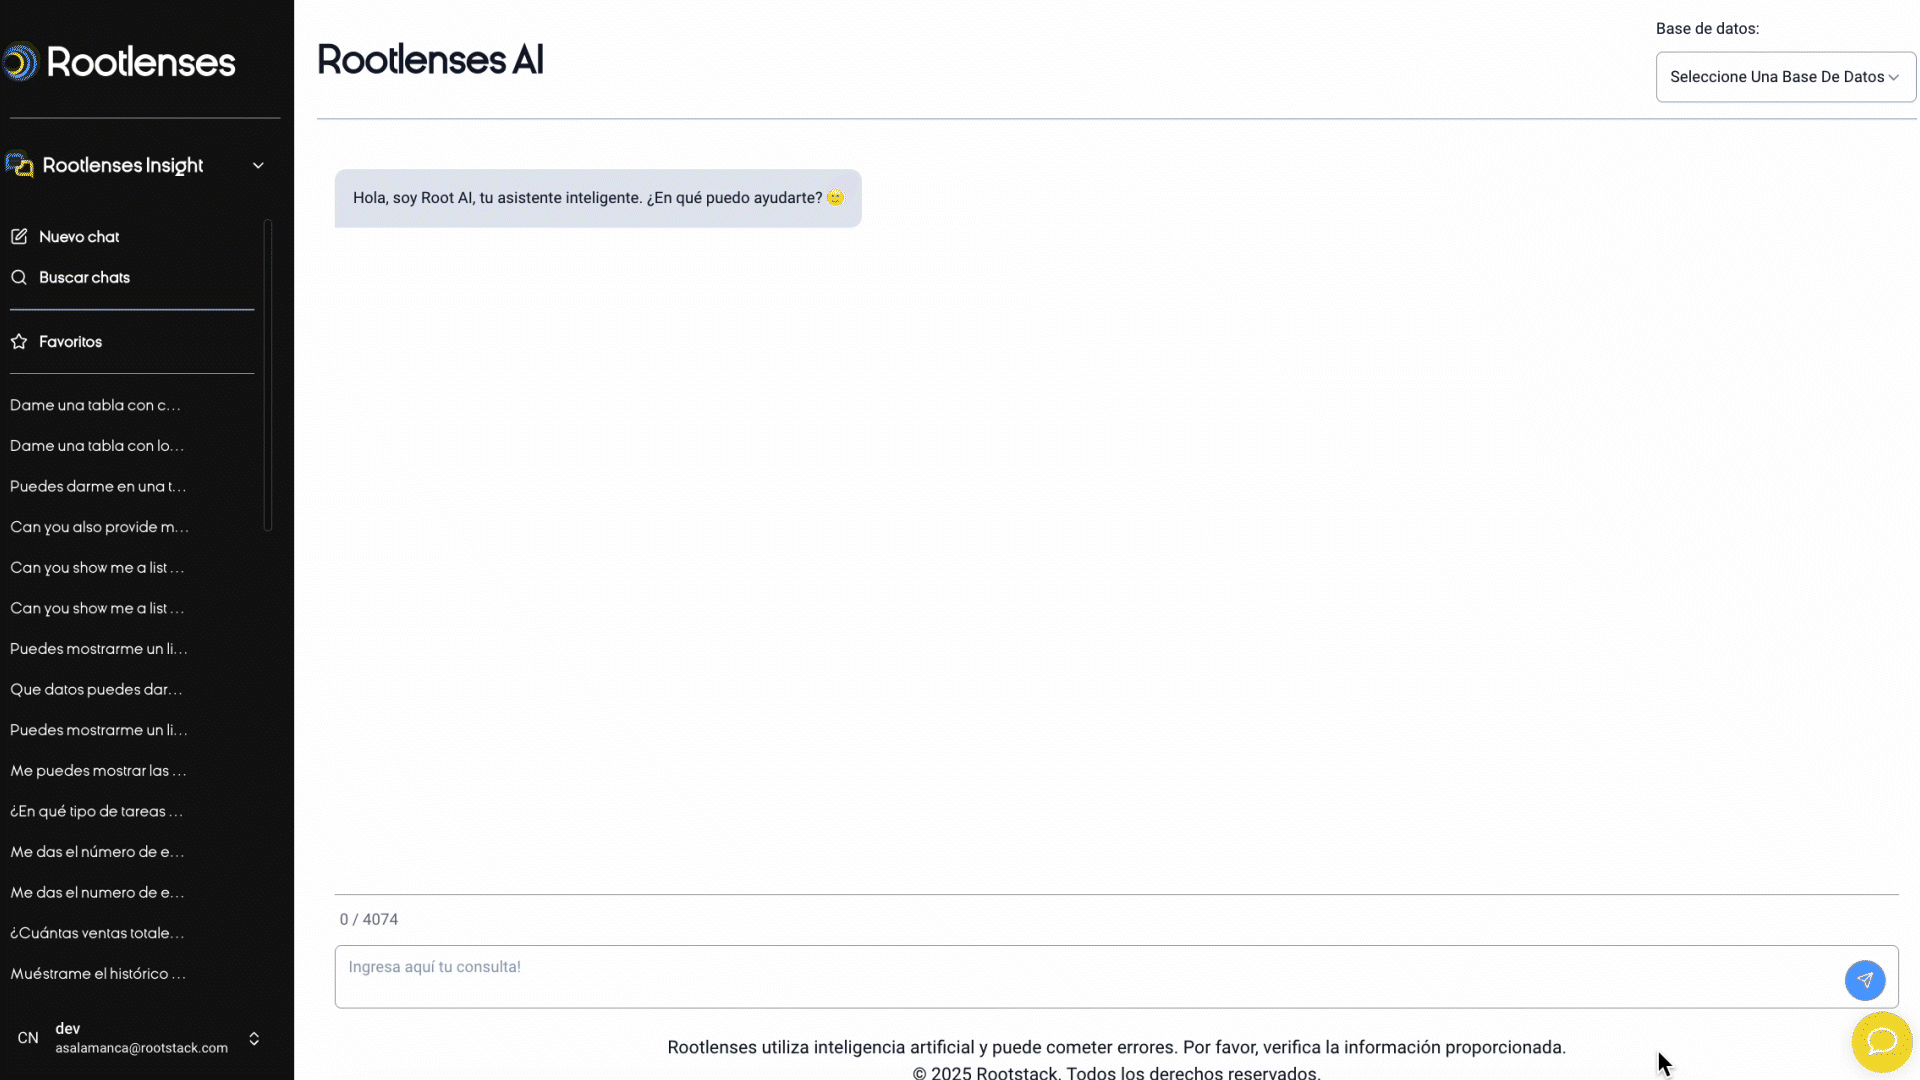Open the yellow floating chat bubble
The width and height of the screenshot is (1920, 1080).
[1882, 1042]
